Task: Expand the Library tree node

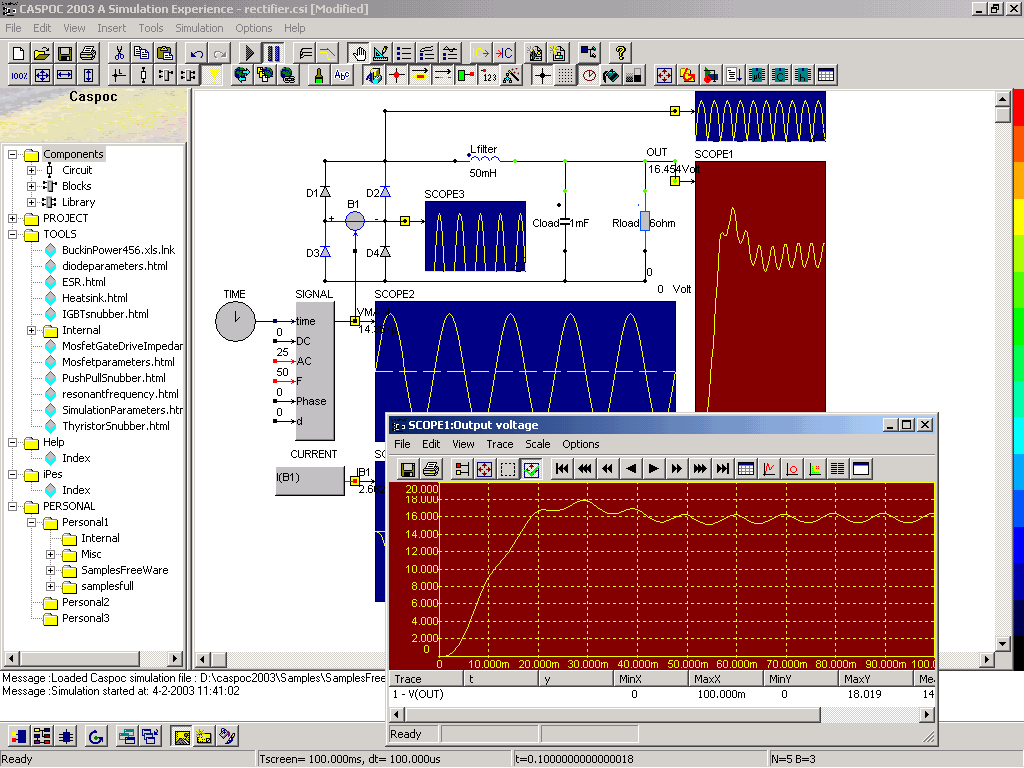Action: tap(31, 202)
